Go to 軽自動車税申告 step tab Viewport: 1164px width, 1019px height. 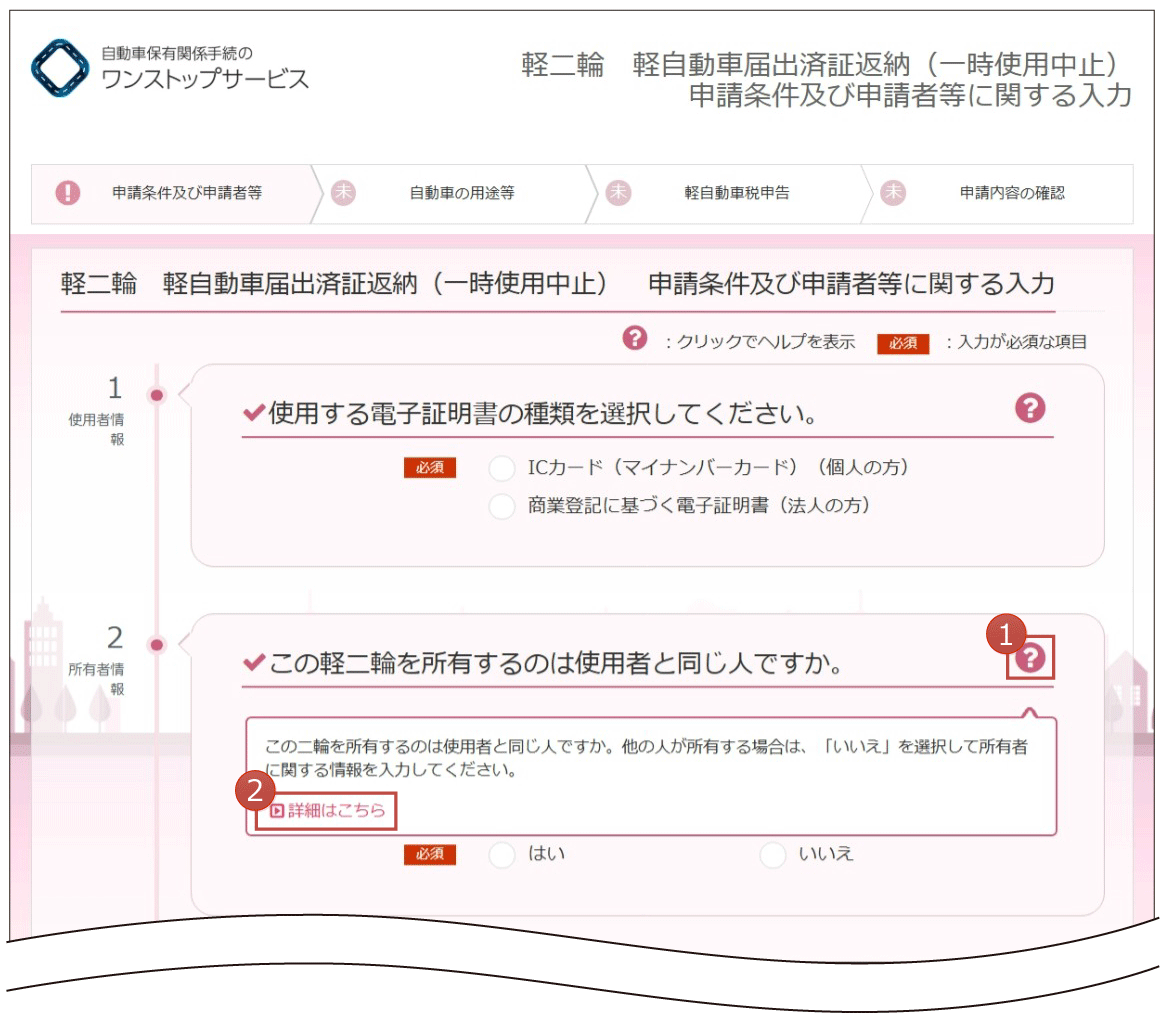[729, 194]
